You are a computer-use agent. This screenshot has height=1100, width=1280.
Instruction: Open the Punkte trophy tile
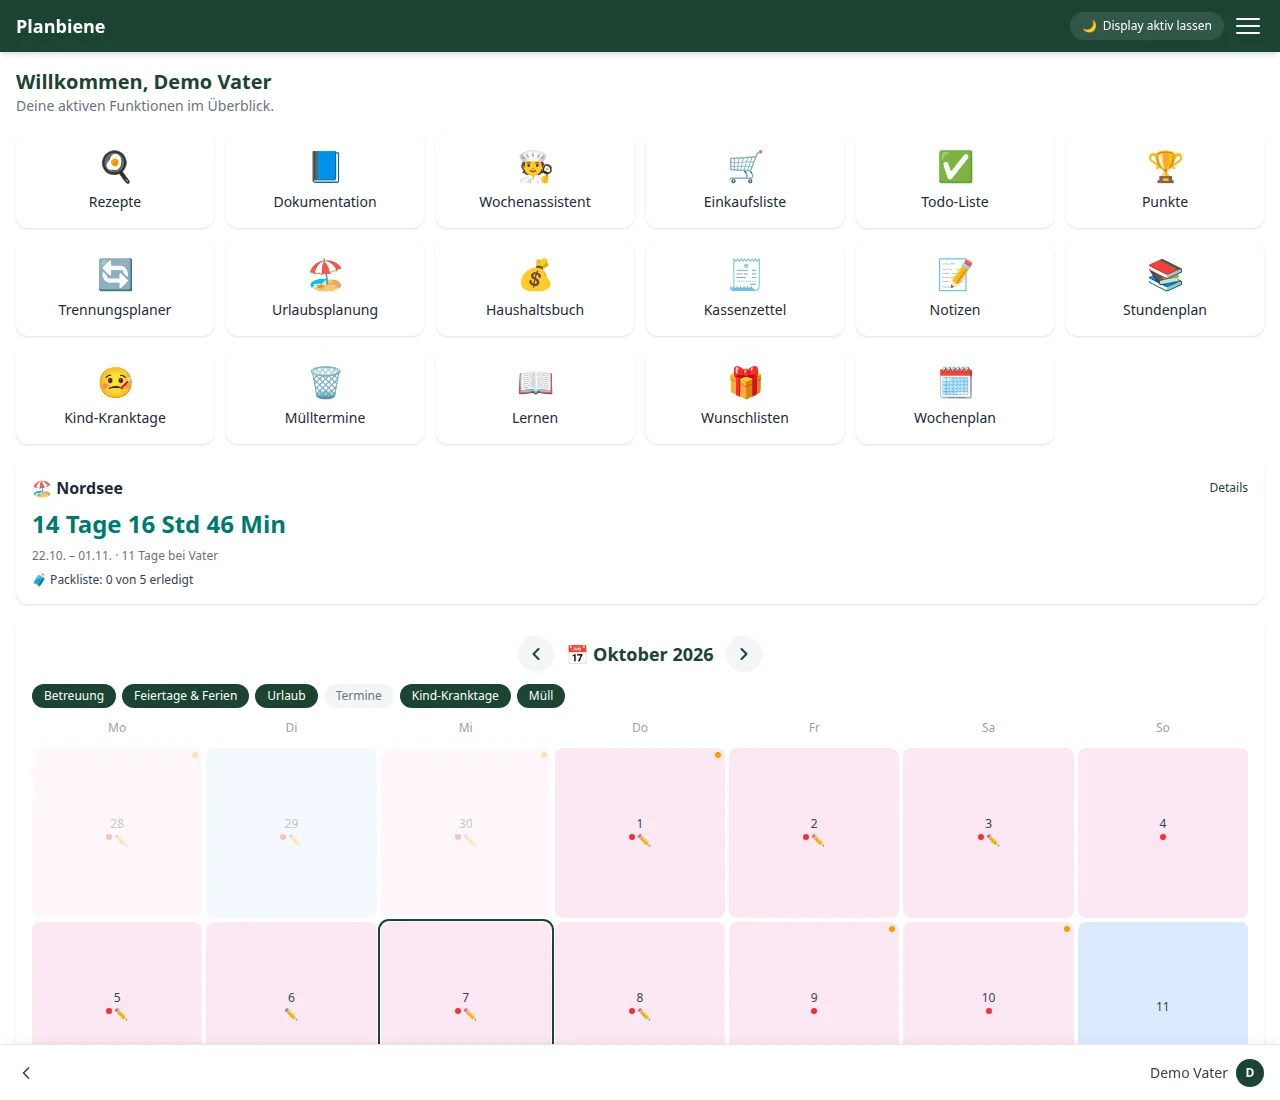click(1165, 182)
